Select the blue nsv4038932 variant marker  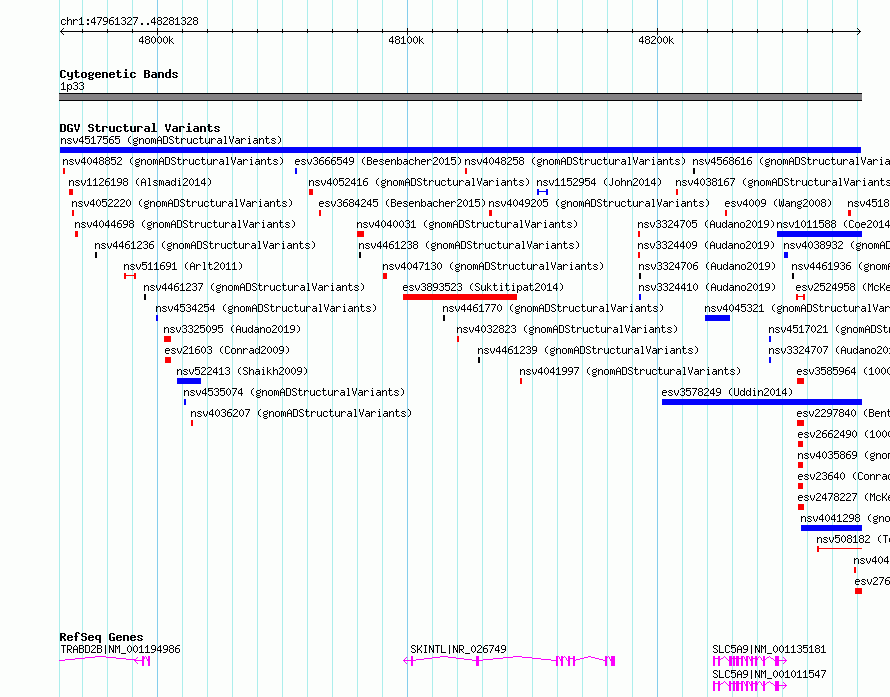coord(786,255)
